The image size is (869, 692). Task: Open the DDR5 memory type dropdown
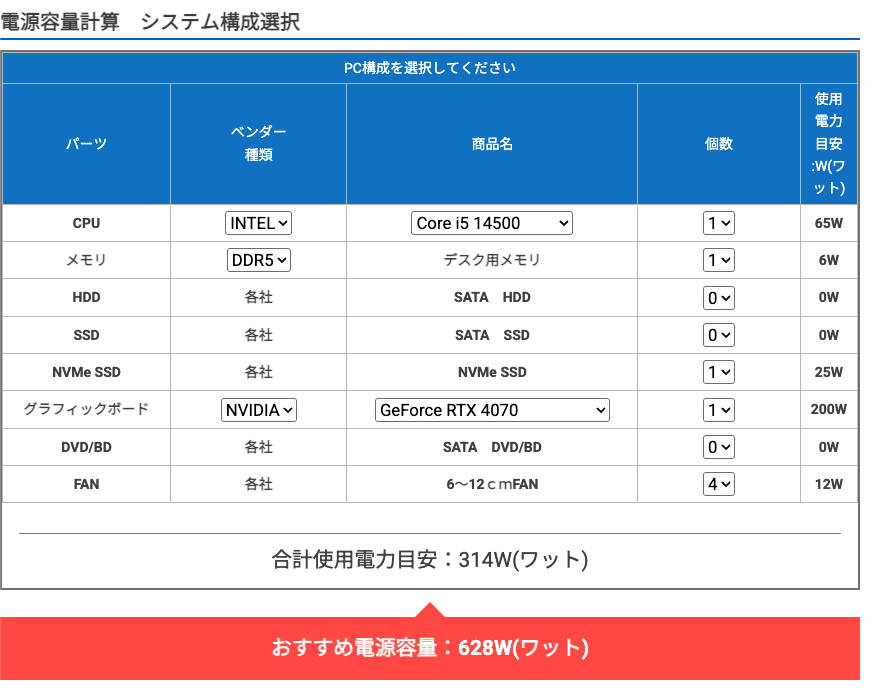[258, 260]
